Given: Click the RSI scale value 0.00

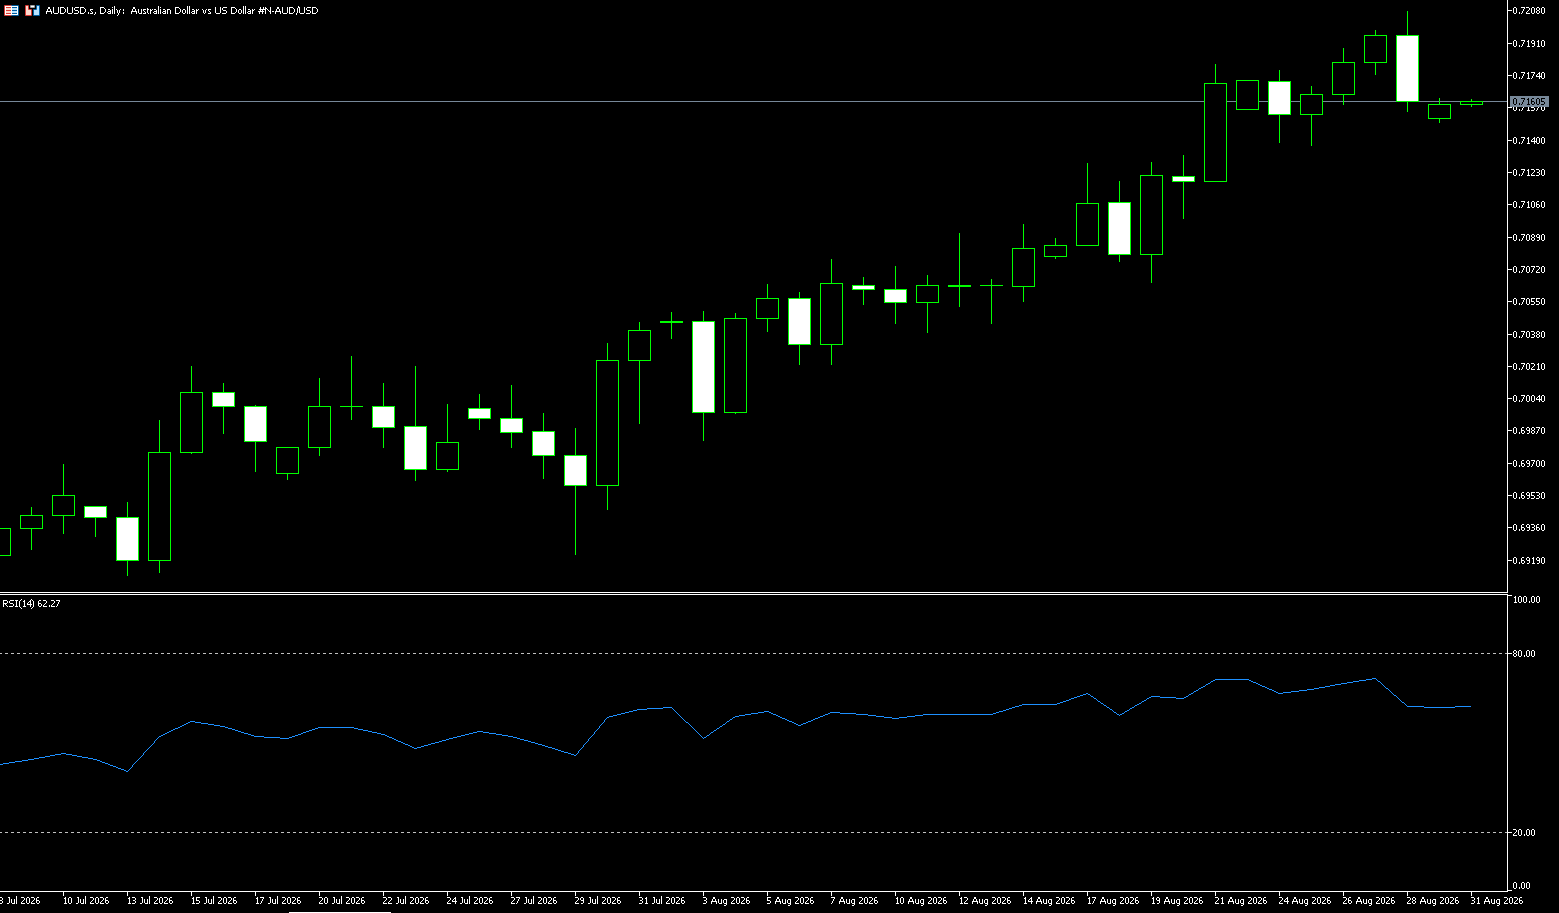Looking at the screenshot, I should tap(1522, 886).
